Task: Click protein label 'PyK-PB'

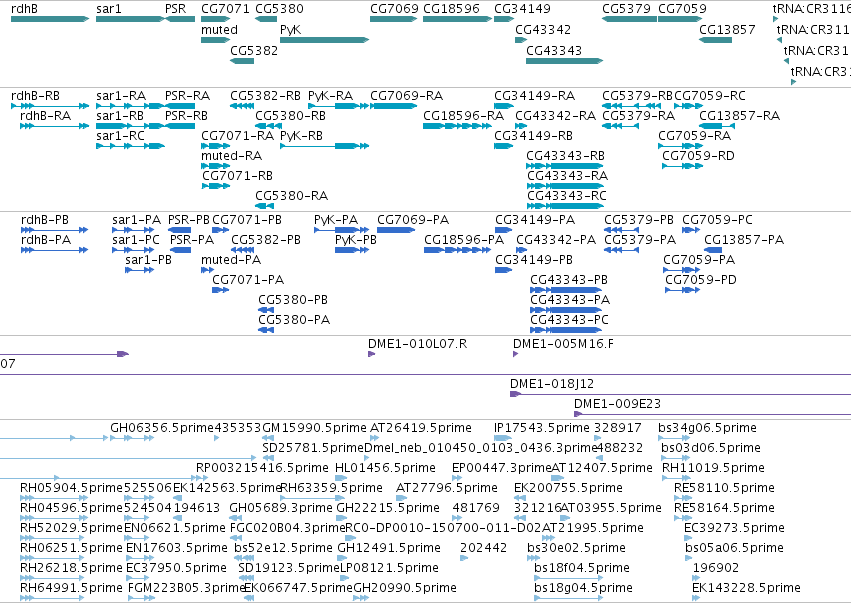Action: point(355,240)
